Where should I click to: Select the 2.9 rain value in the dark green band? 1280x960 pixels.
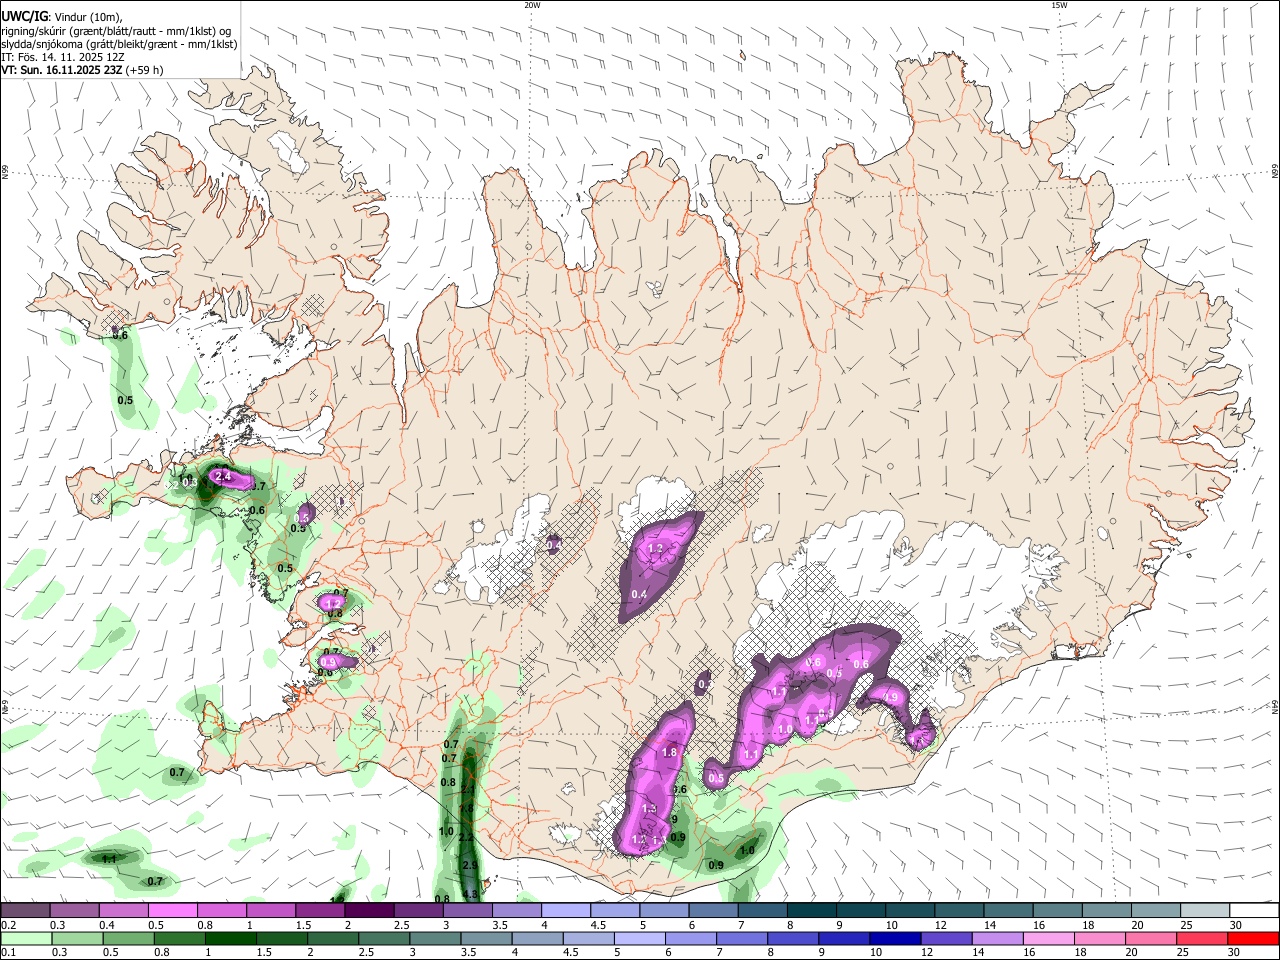(469, 865)
